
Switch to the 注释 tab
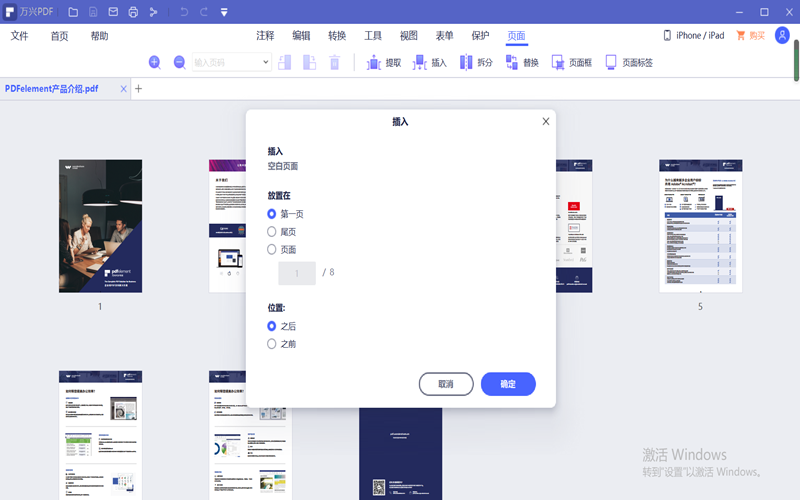coord(265,36)
